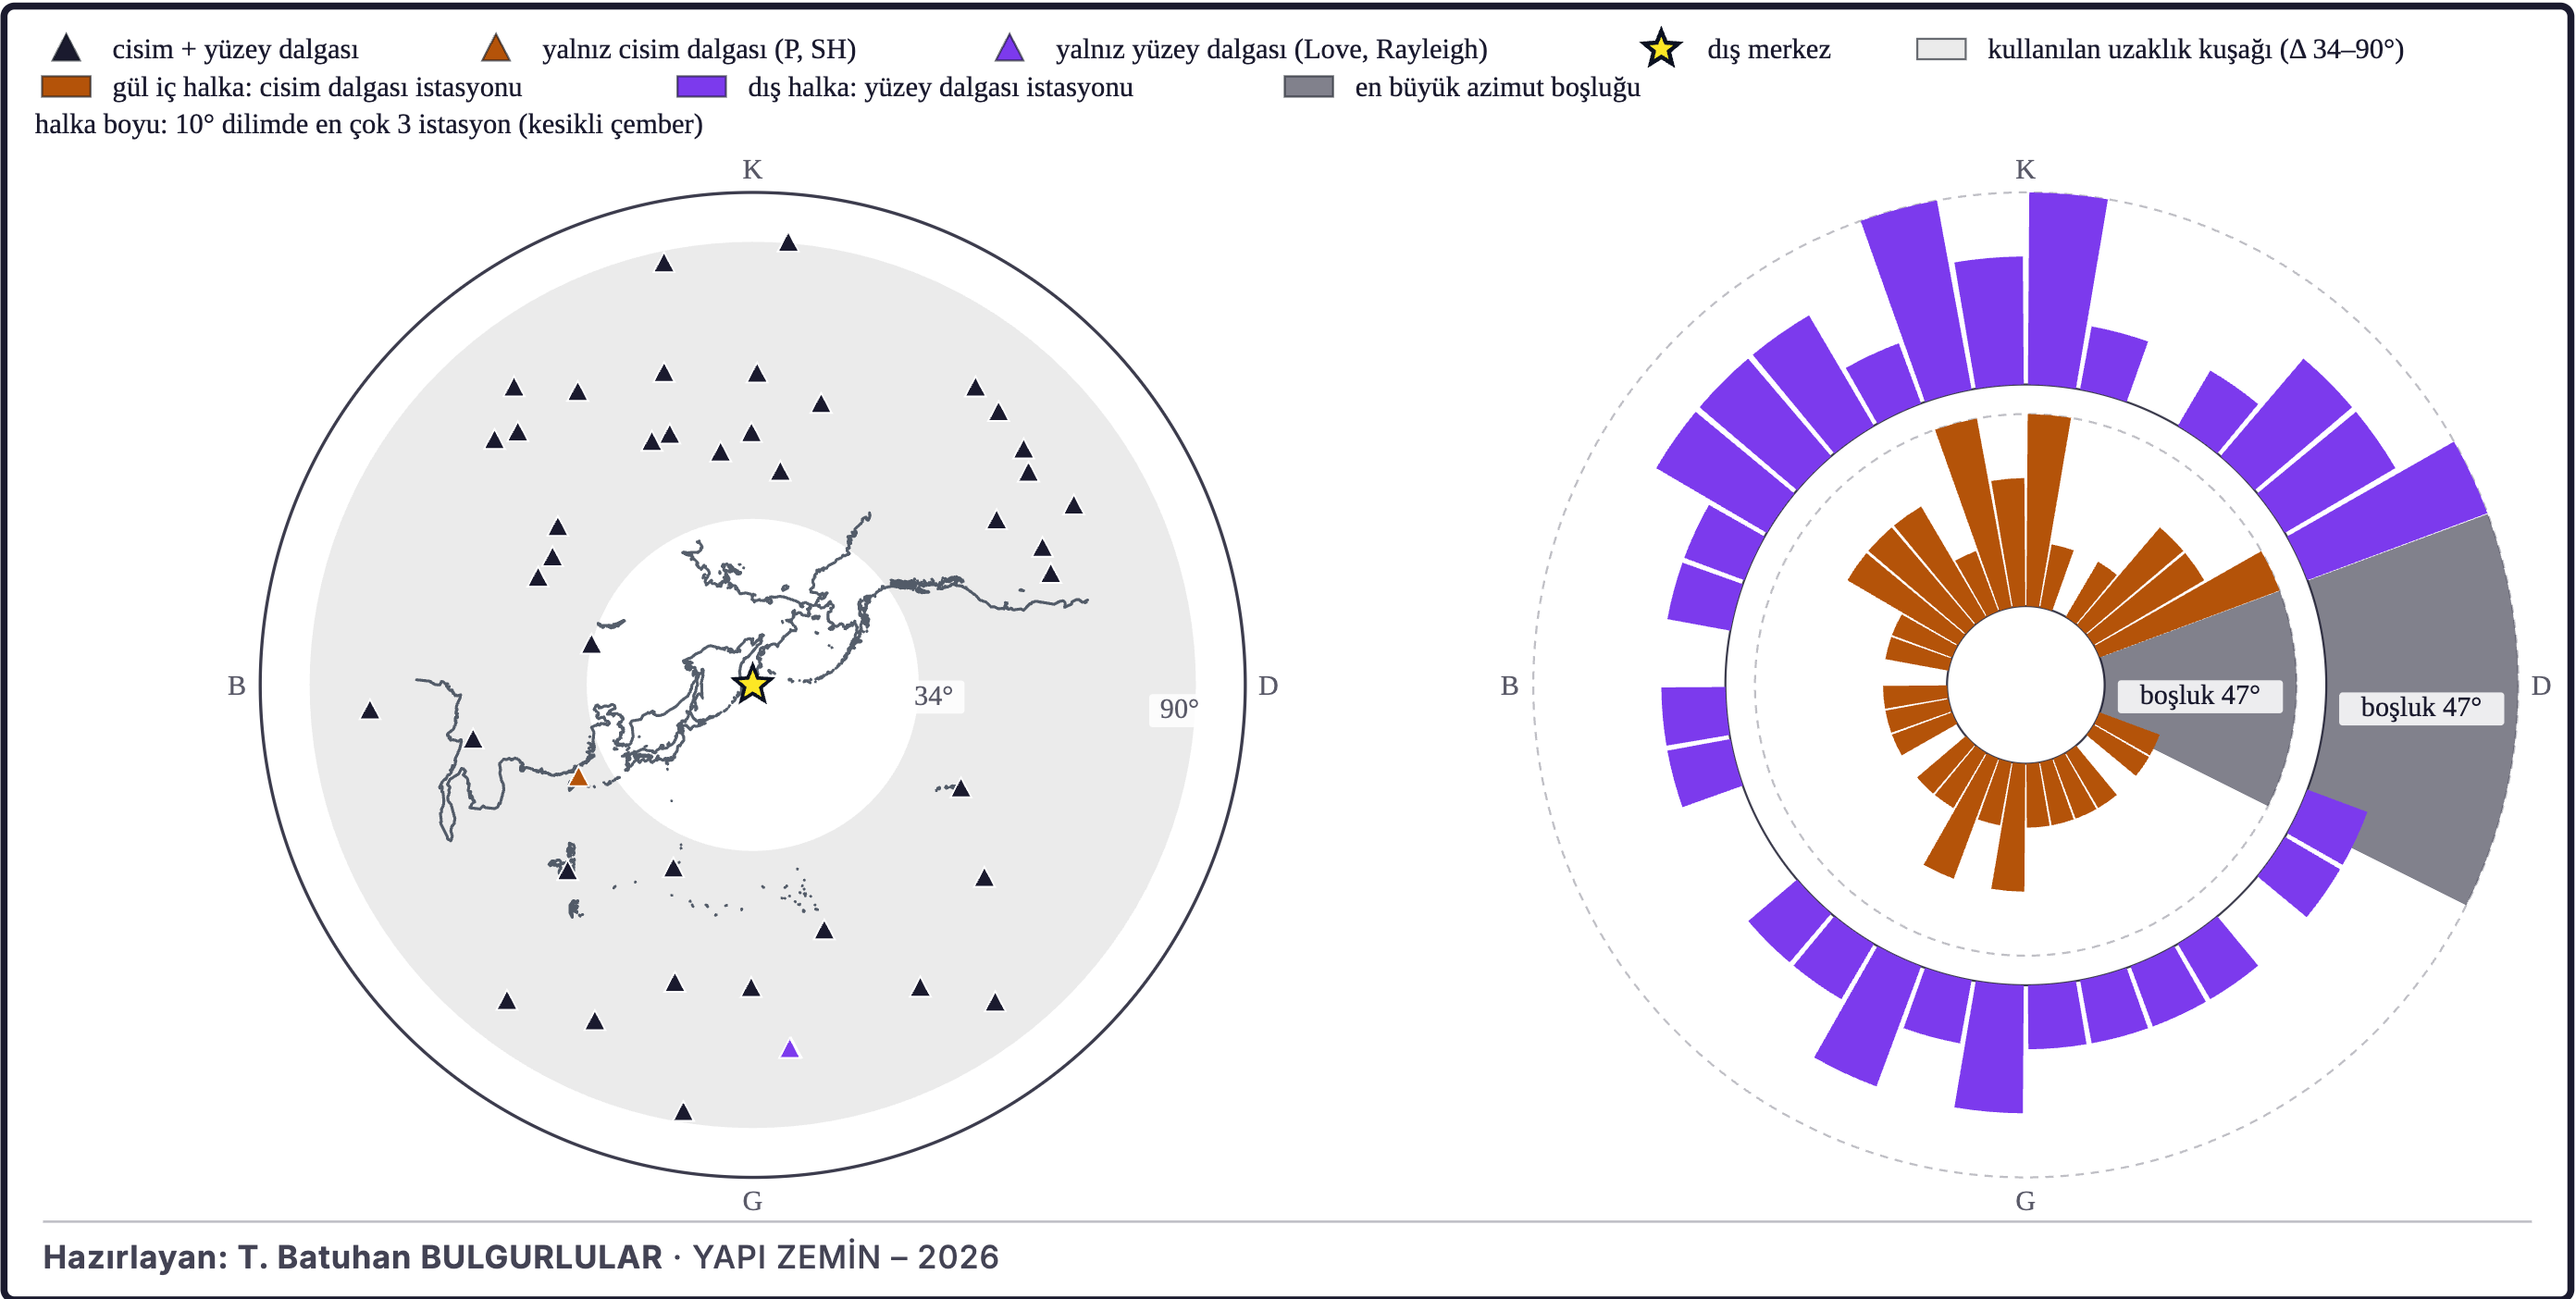Click the inner-ring 'boşluk 47°' gap label
The height and width of the screenshot is (1299, 2576).
pyautogui.click(x=2200, y=695)
